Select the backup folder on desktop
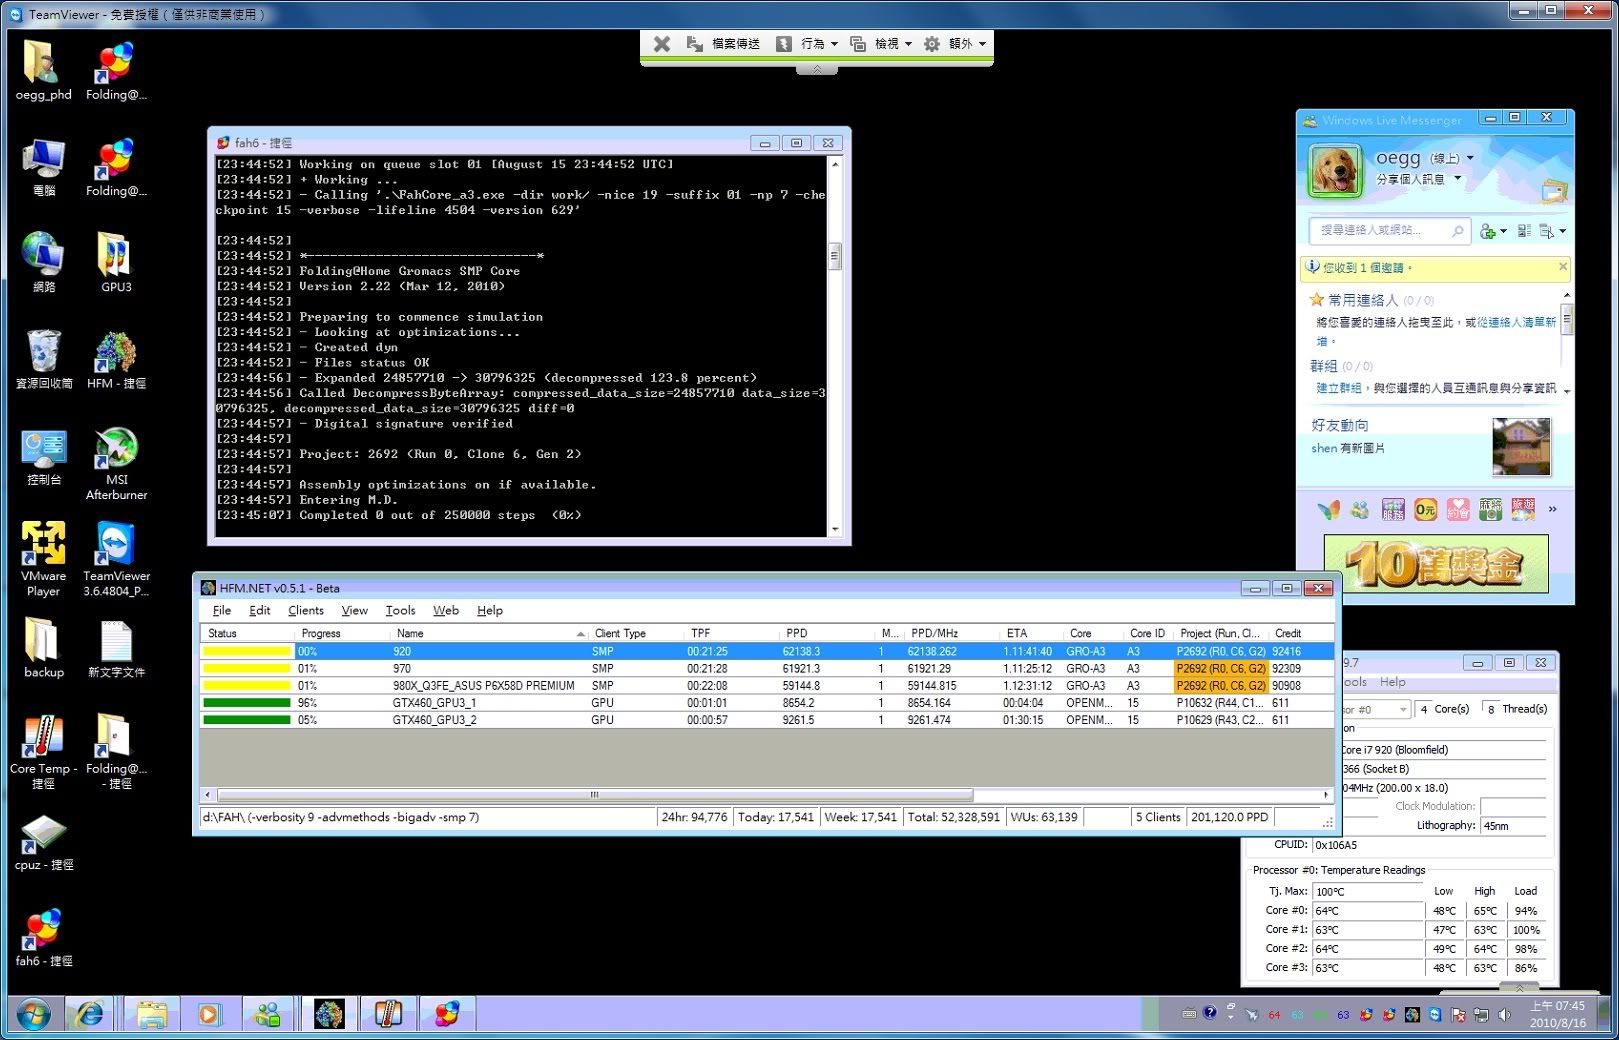Screen dimensions: 1619x1040 point(43,648)
